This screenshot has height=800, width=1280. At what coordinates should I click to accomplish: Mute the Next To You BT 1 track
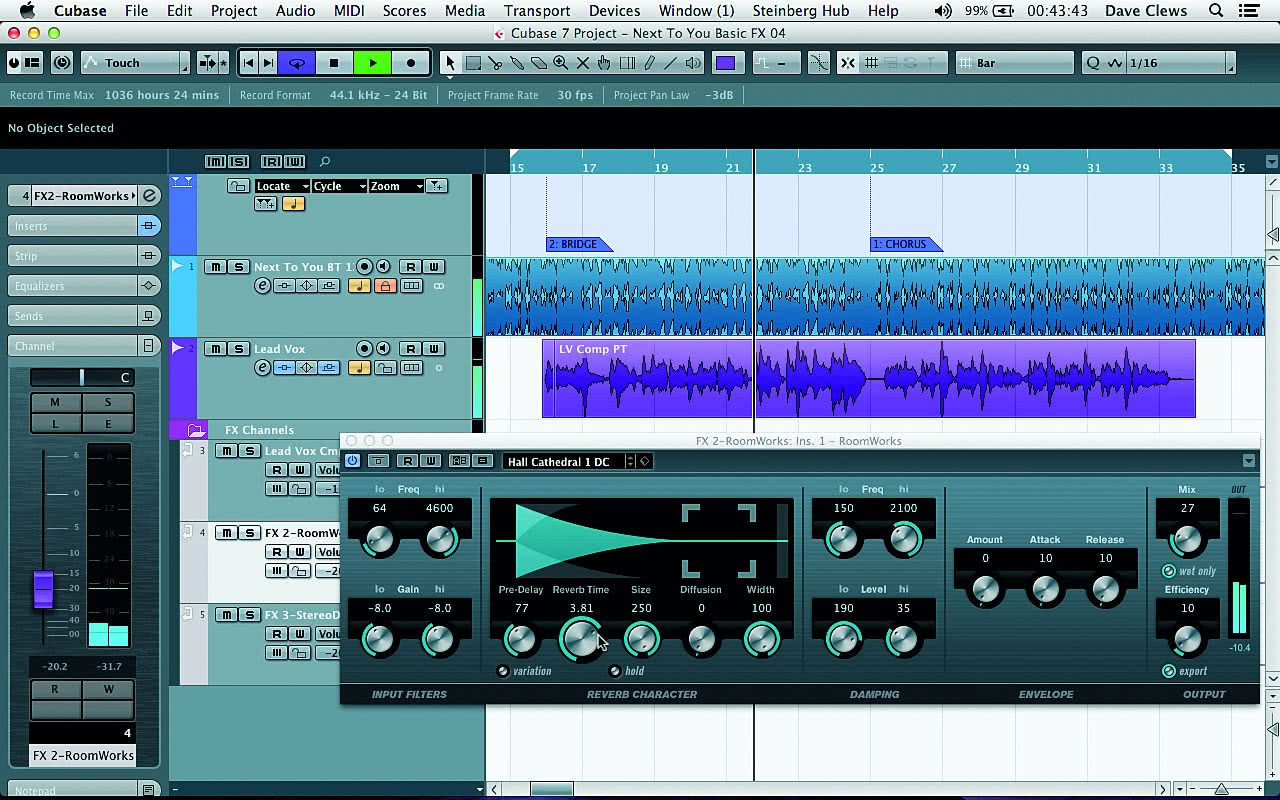point(216,267)
